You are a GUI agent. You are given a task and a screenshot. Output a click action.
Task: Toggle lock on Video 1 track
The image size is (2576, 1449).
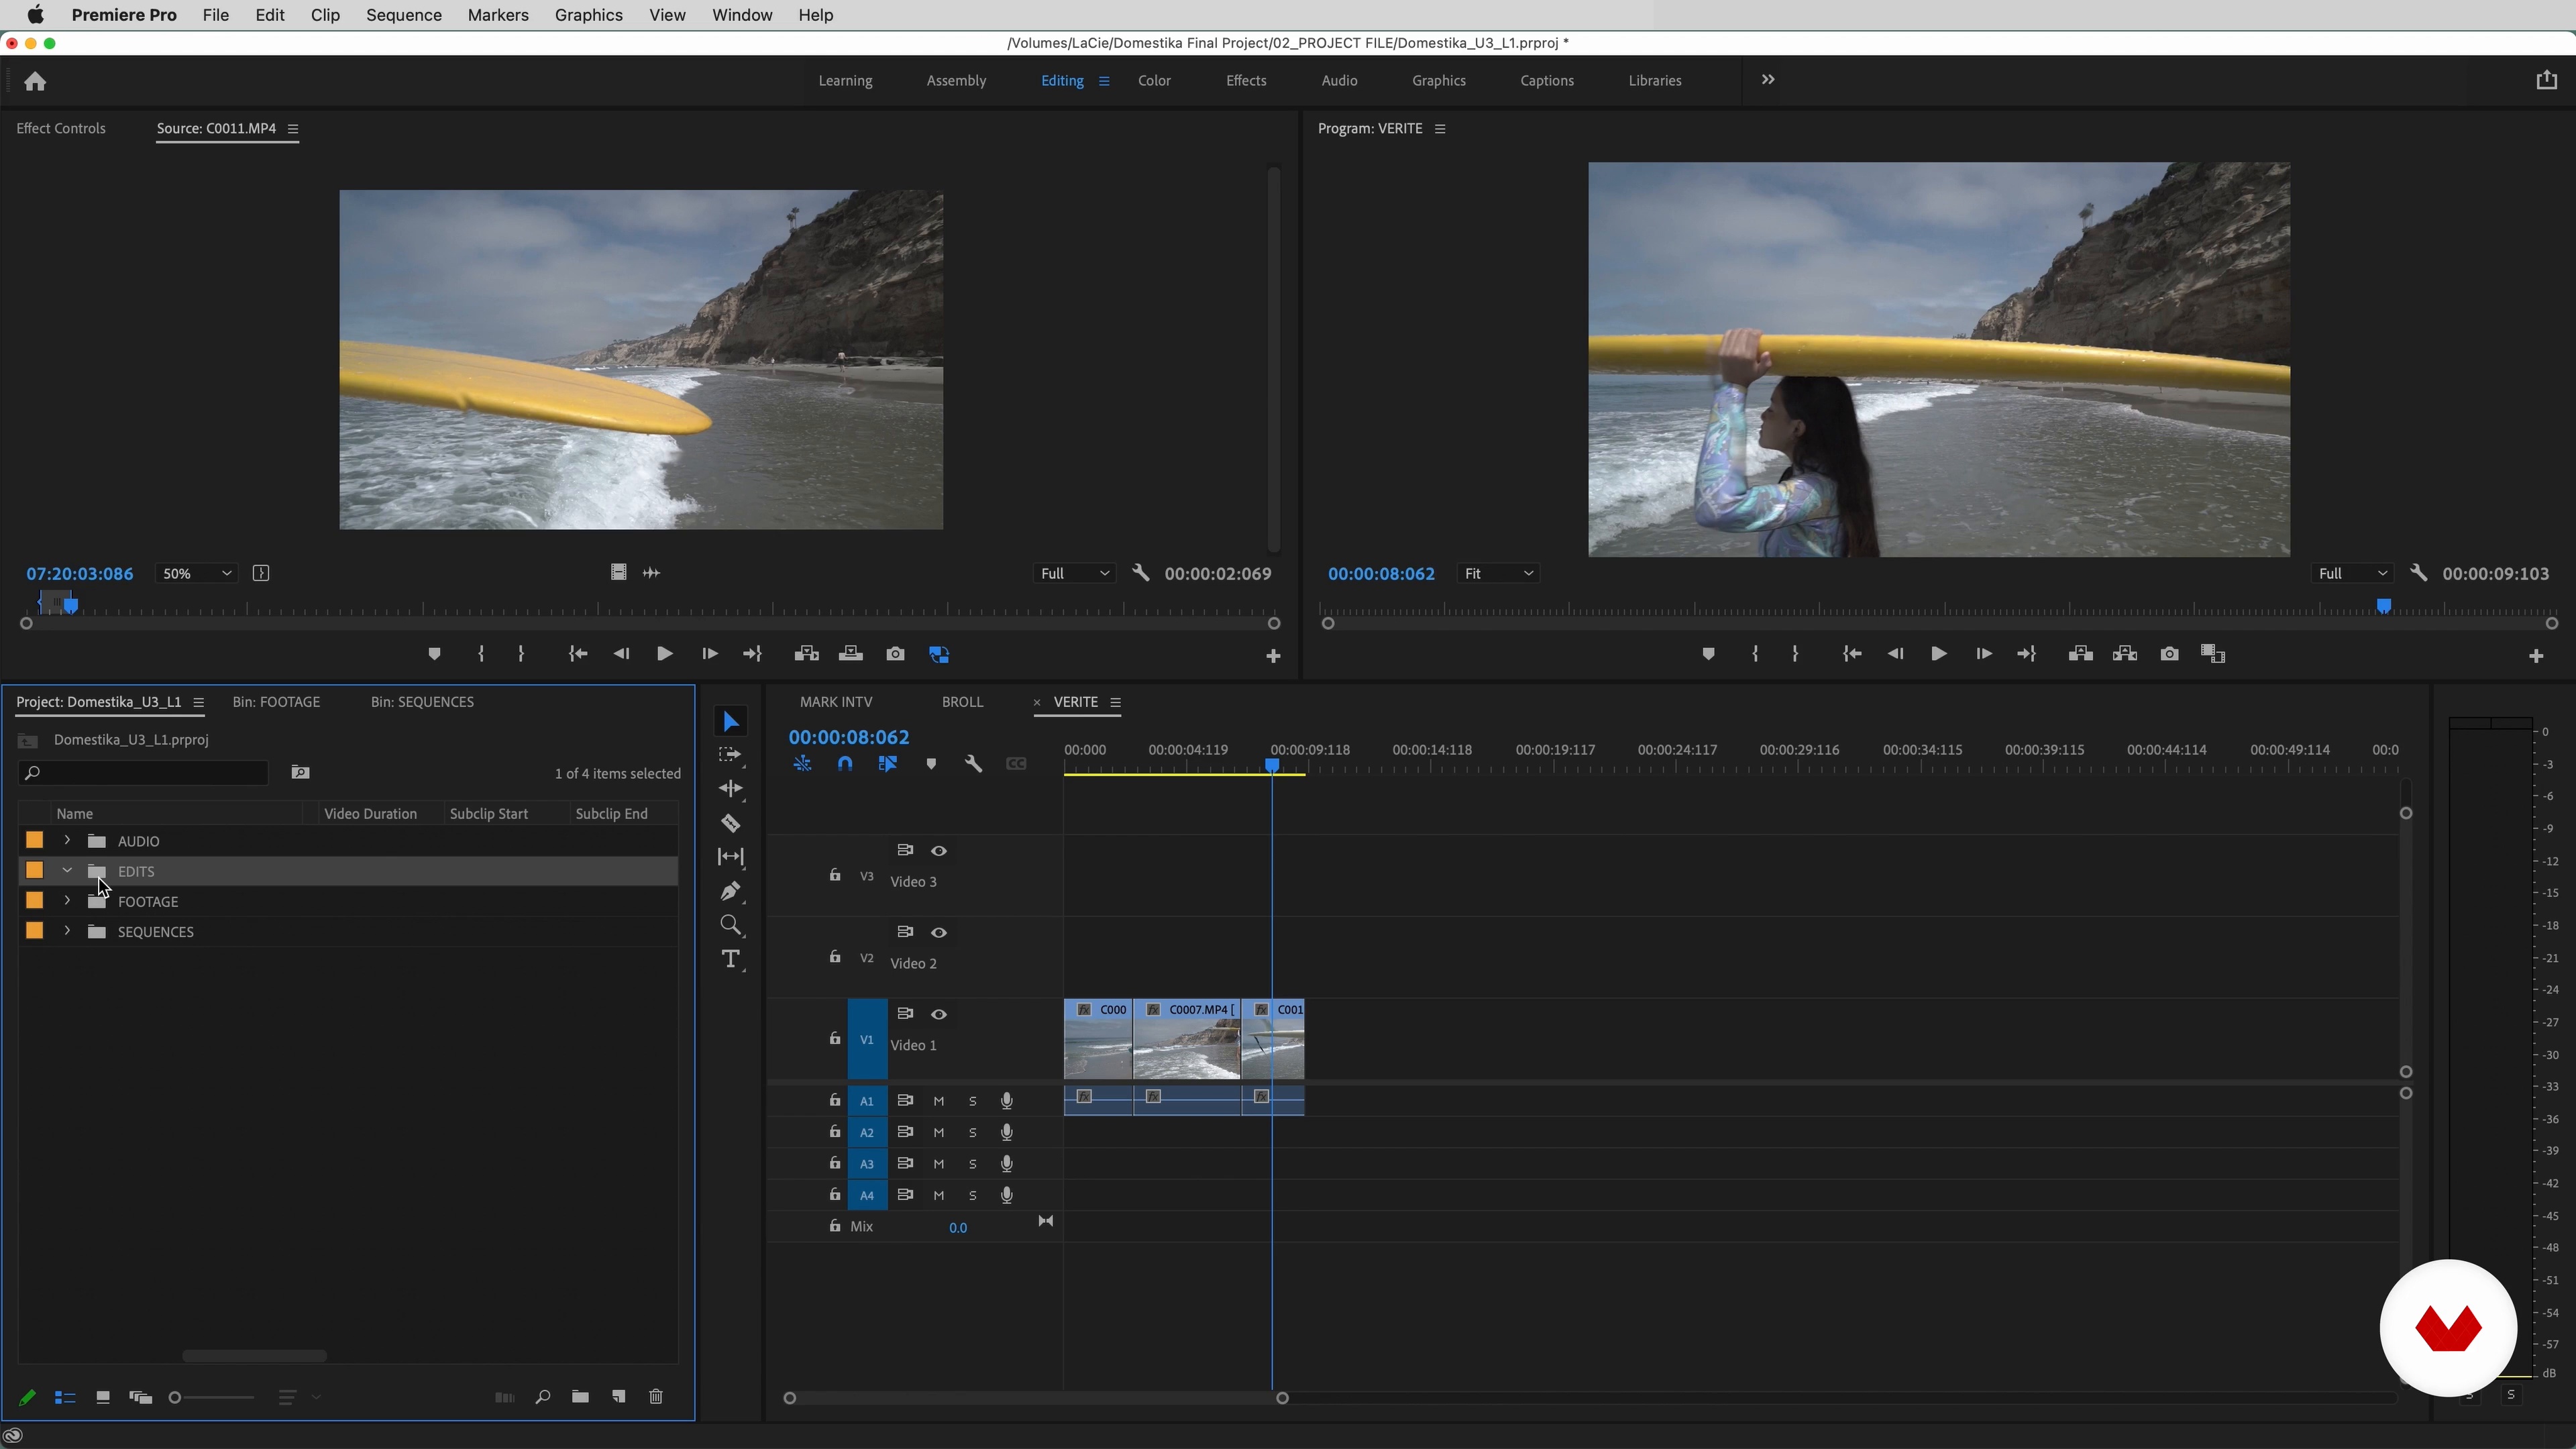[x=834, y=1039]
